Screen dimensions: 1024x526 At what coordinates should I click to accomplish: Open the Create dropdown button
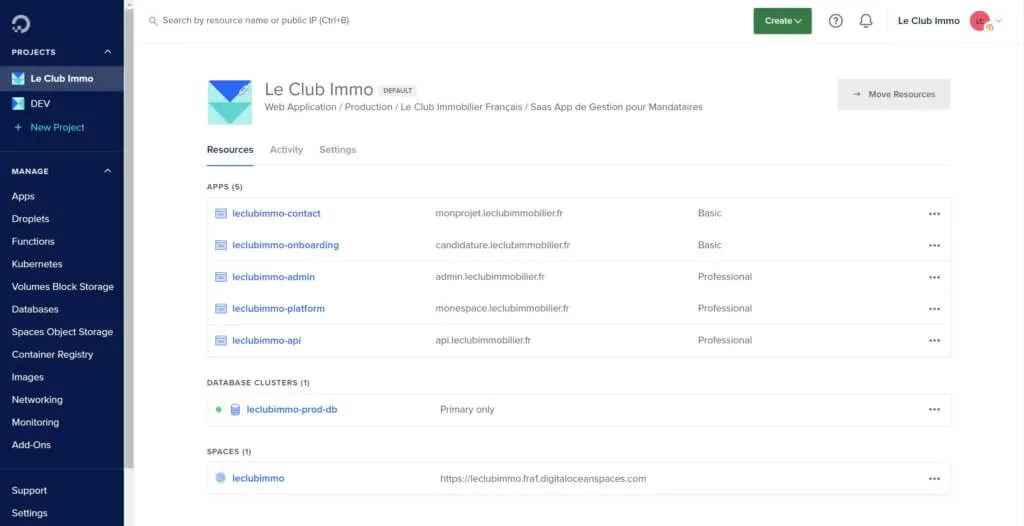tap(782, 21)
